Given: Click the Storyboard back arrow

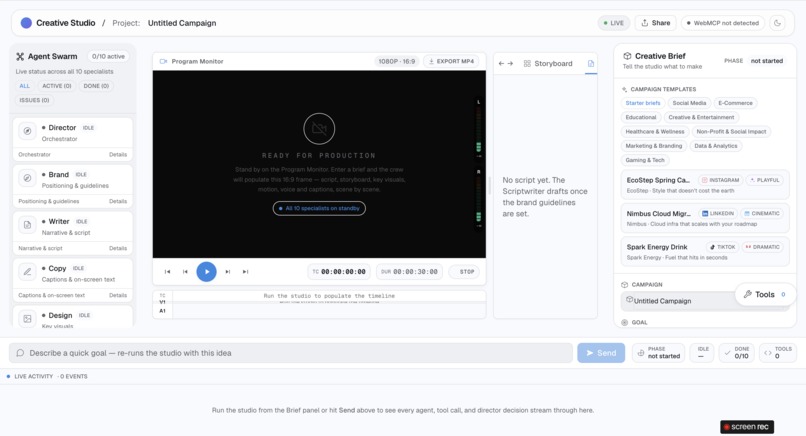Looking at the screenshot, I should coord(501,63).
